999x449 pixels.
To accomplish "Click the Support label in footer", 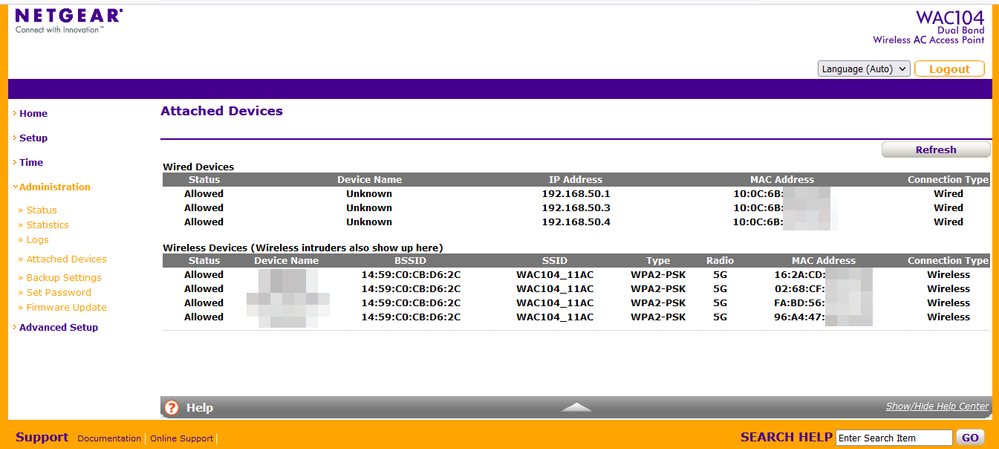I will 42,437.
